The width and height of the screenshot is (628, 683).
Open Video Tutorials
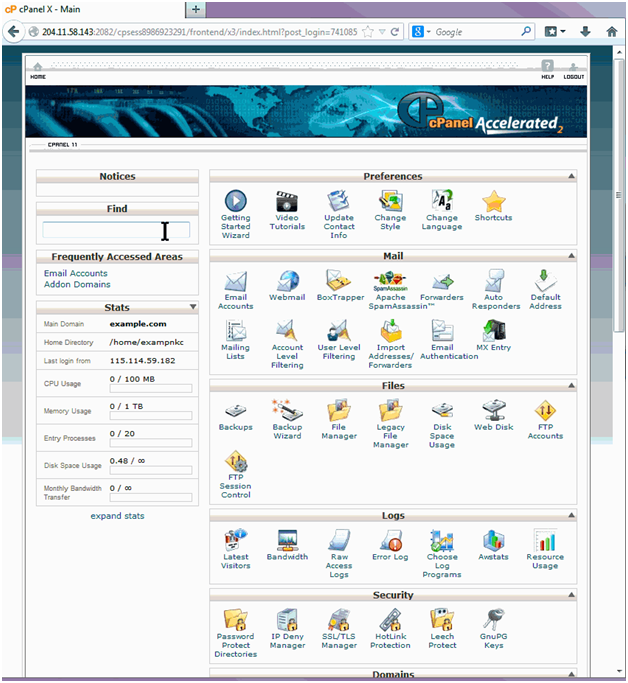[x=287, y=210]
